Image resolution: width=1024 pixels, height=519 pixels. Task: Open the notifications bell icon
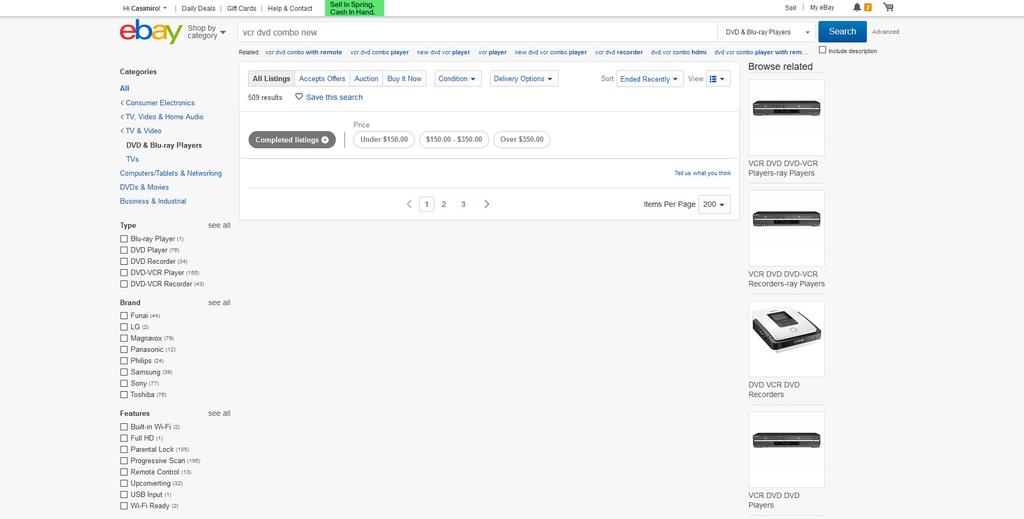pos(857,7)
